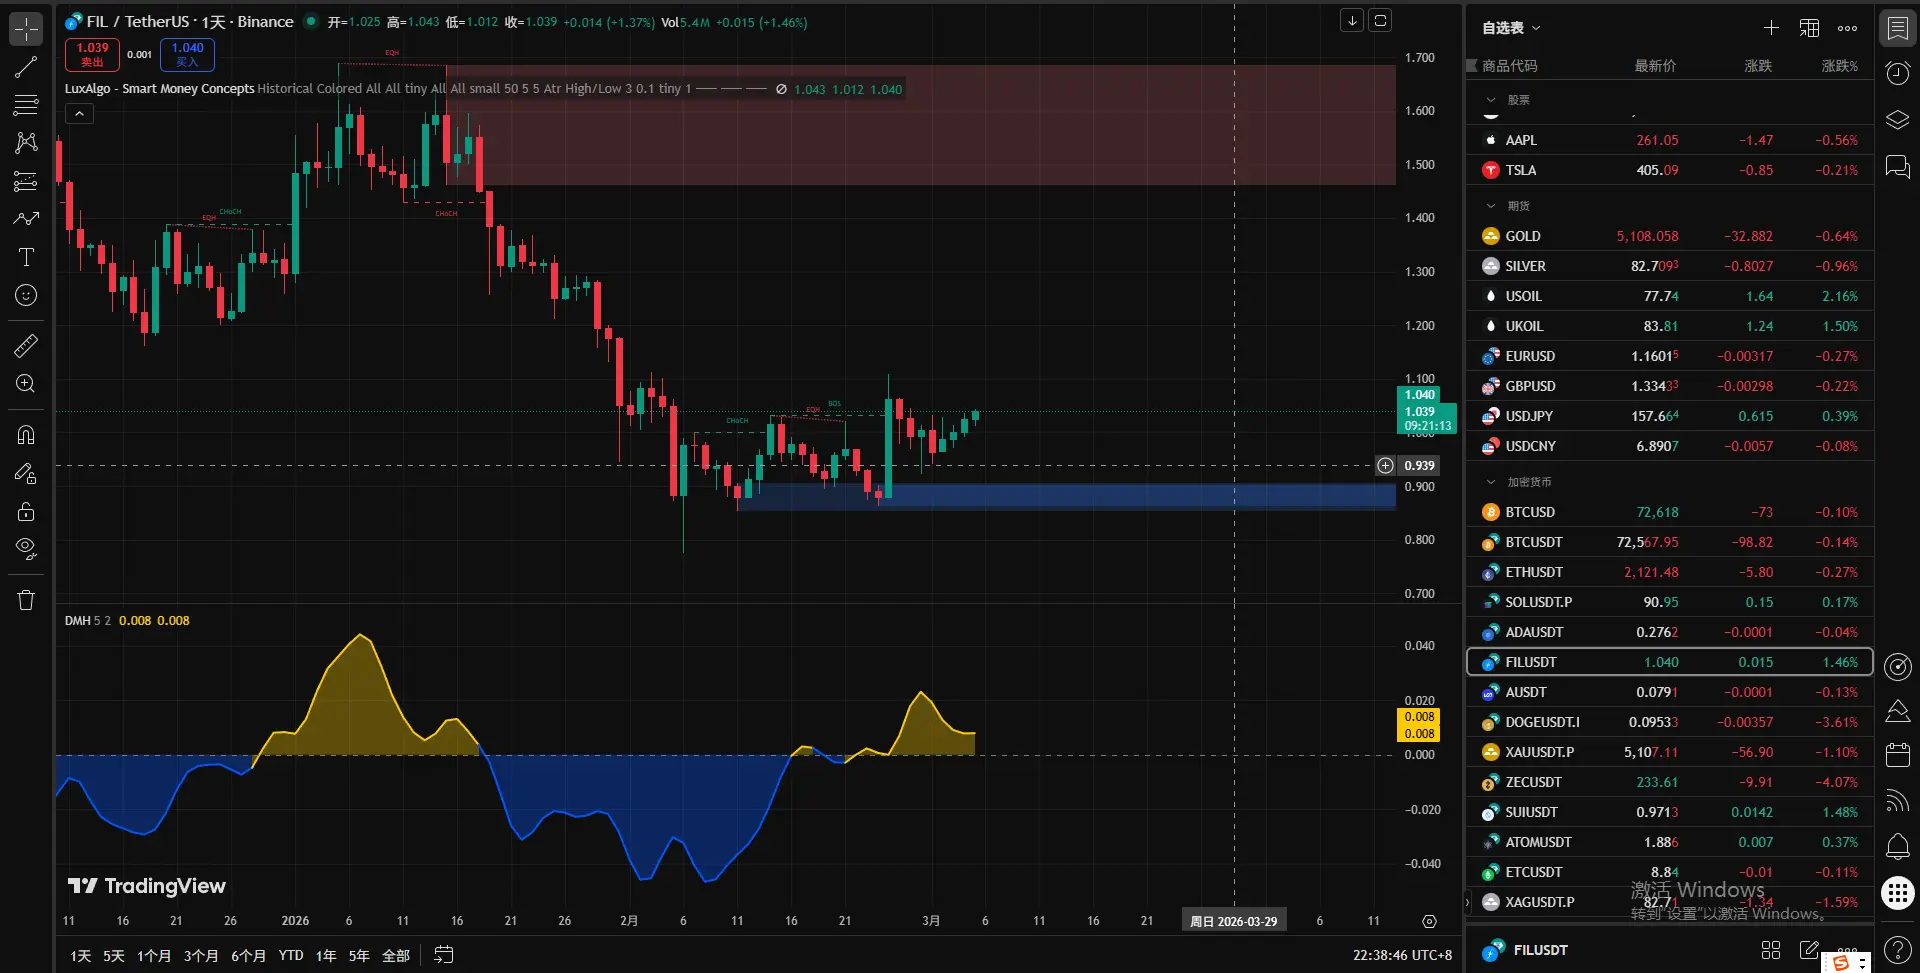The height and width of the screenshot is (973, 1920).
Task: Open the go-to-date calendar icon
Action: pos(444,955)
